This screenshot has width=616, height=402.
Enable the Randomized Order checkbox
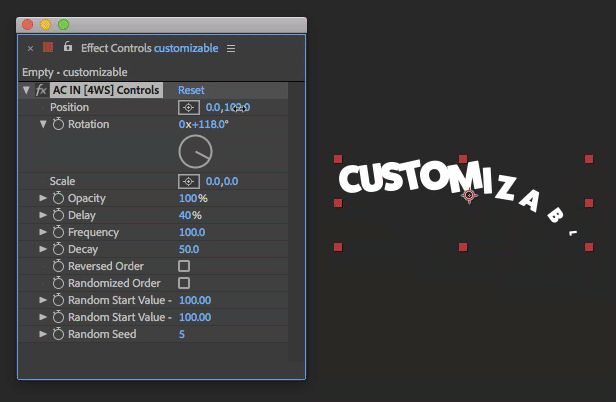pyautogui.click(x=184, y=283)
